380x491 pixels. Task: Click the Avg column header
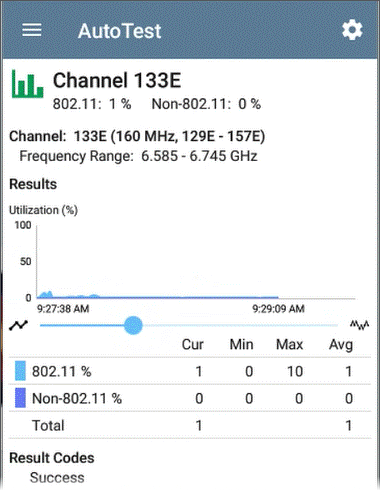[341, 345]
